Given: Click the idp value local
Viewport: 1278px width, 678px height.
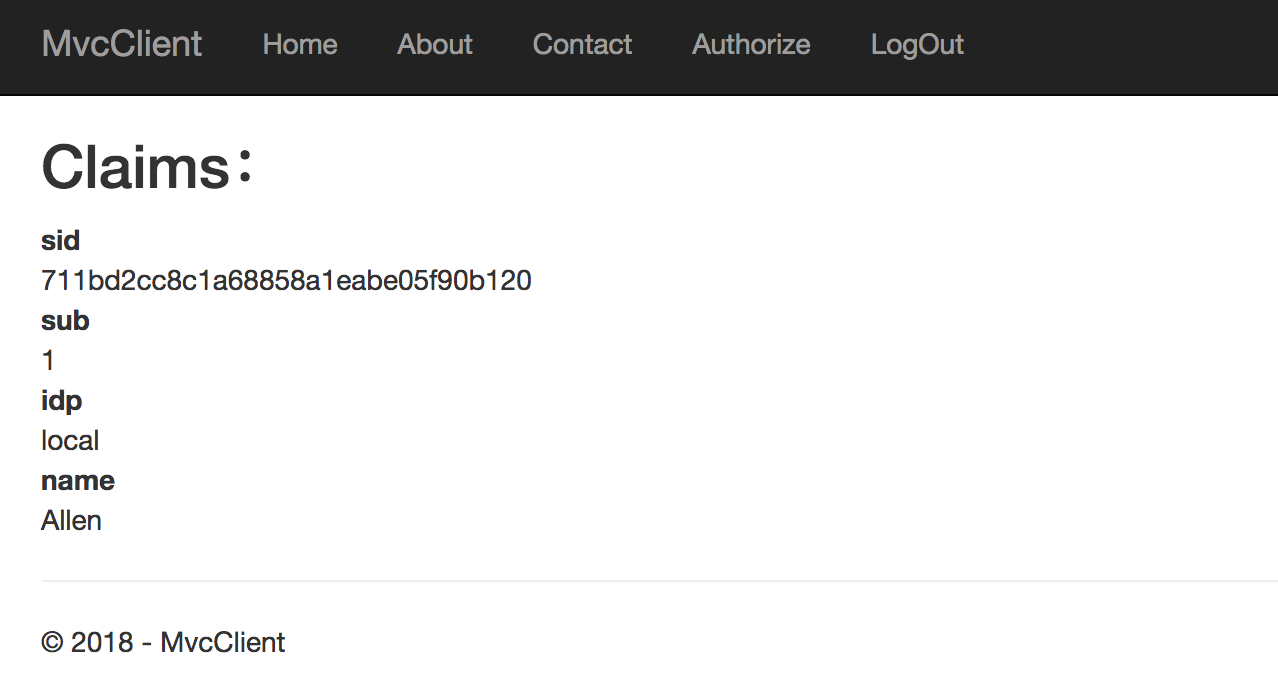Looking at the screenshot, I should (x=70, y=441).
